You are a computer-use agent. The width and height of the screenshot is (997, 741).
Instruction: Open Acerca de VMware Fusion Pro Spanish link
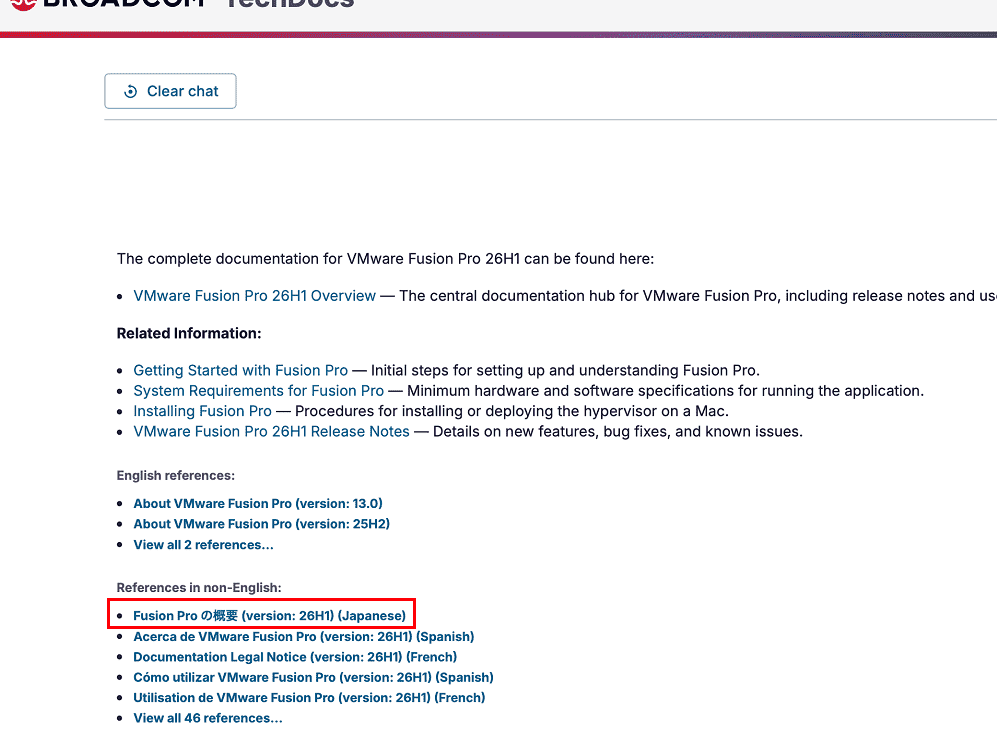(304, 637)
